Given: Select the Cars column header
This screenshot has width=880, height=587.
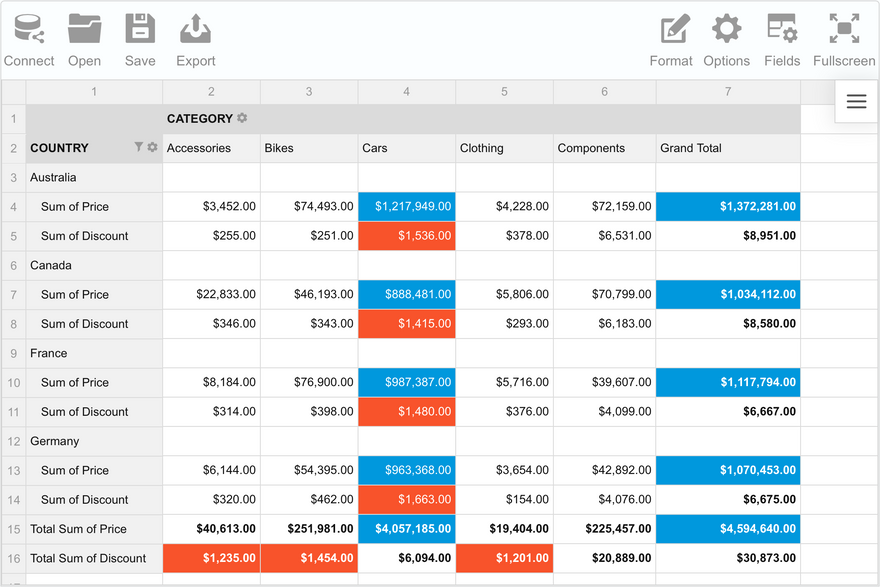Looking at the screenshot, I should tap(406, 148).
